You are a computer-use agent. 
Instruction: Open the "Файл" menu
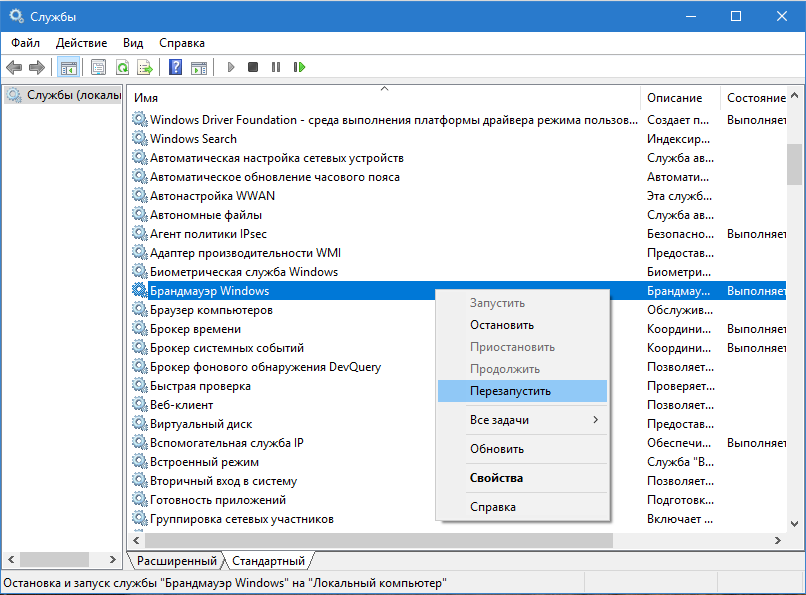pos(24,43)
